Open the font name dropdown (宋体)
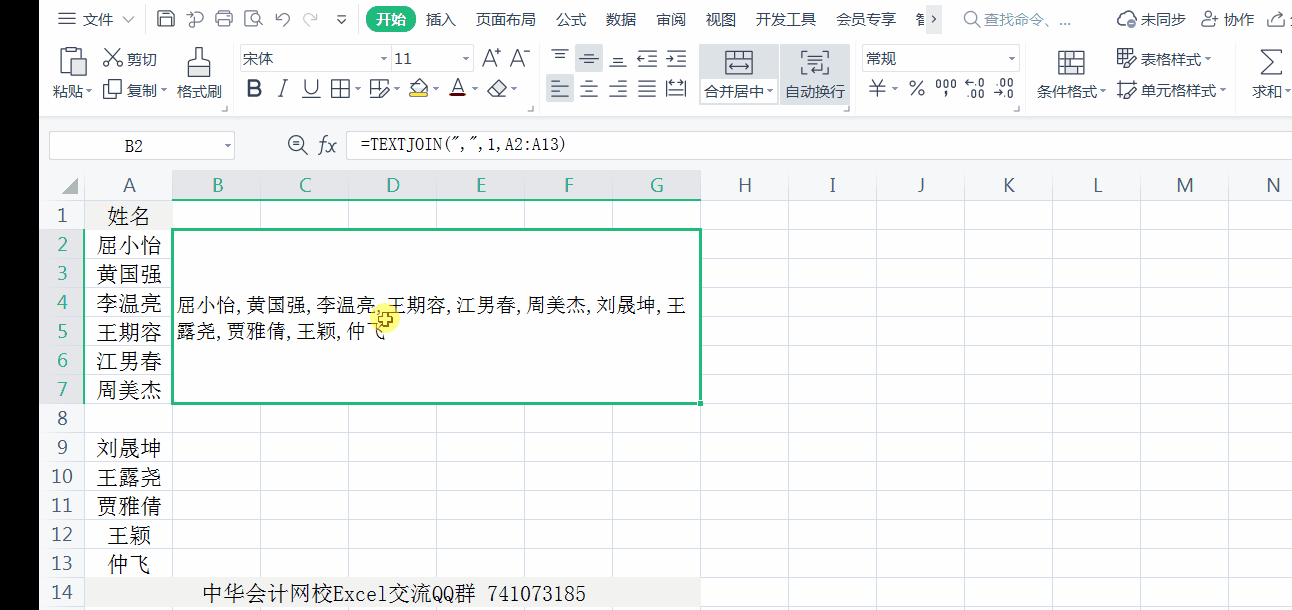The height and width of the screenshot is (610, 1292). [383, 59]
